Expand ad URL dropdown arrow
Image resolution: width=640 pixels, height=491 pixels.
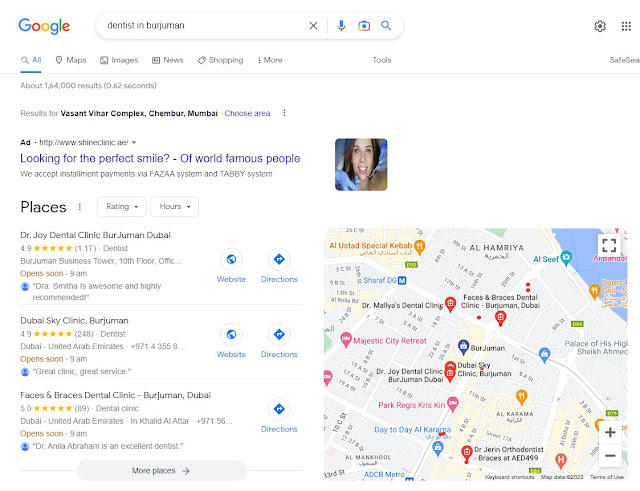[x=134, y=142]
